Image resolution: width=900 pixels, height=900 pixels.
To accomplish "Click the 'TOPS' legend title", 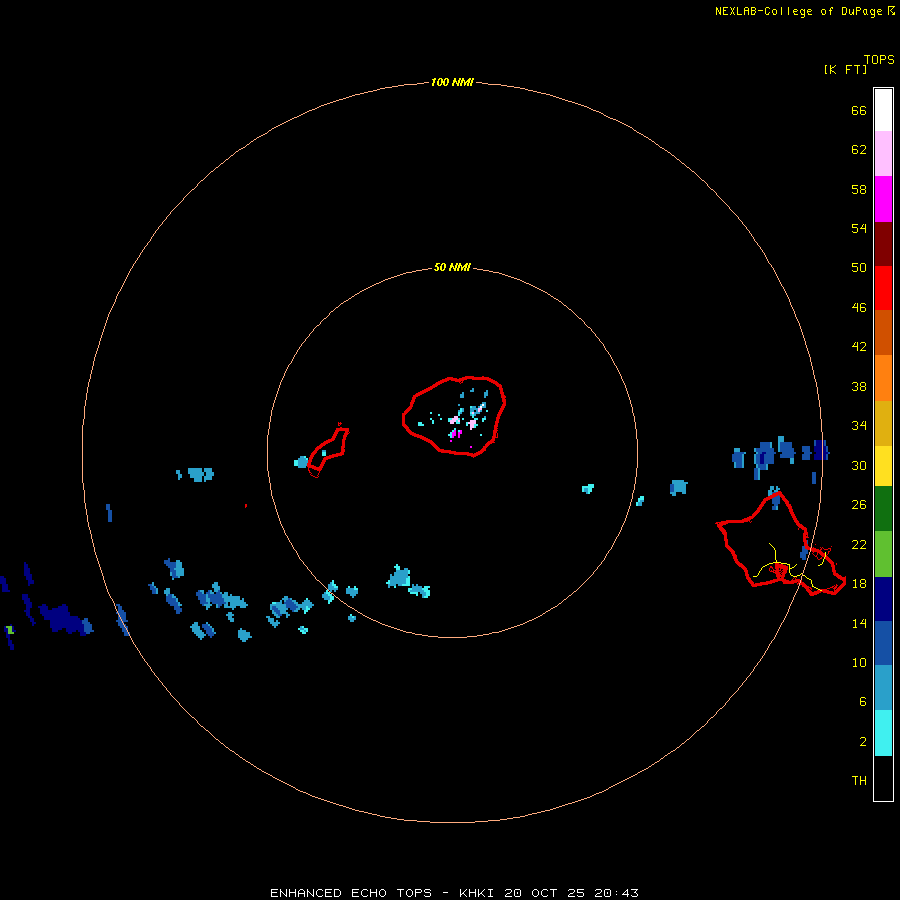I will tap(879, 59).
